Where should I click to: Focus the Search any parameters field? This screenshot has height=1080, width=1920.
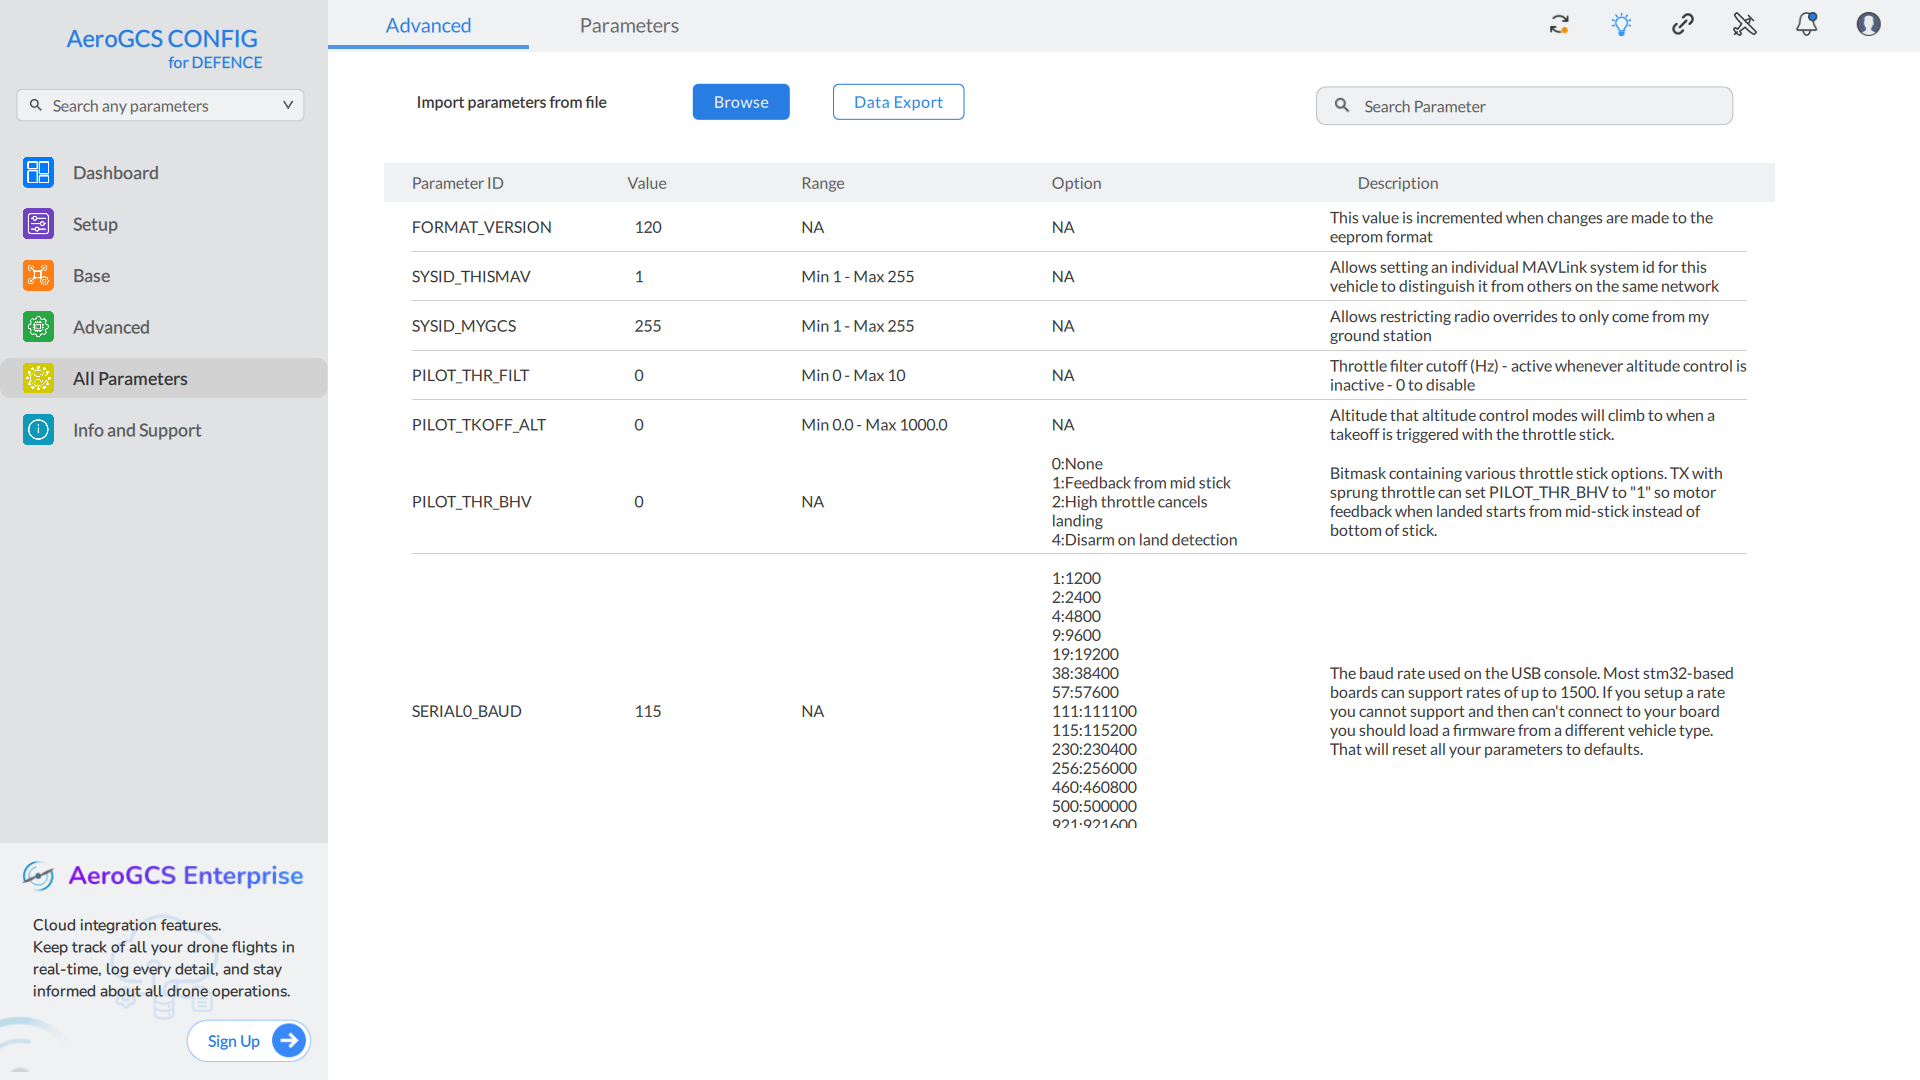[x=160, y=105]
